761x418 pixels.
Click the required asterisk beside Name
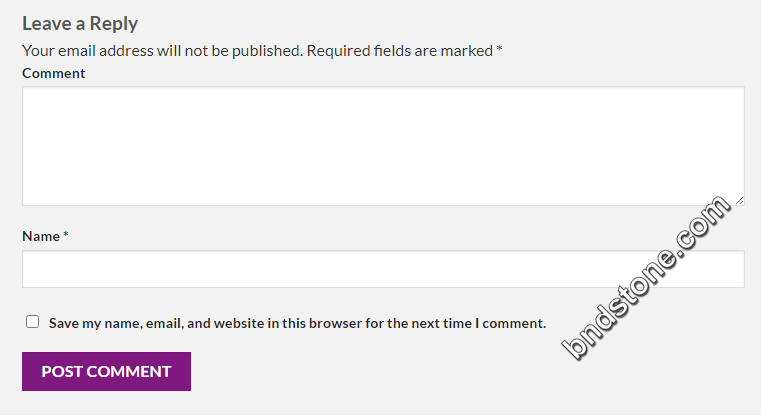[x=66, y=234]
